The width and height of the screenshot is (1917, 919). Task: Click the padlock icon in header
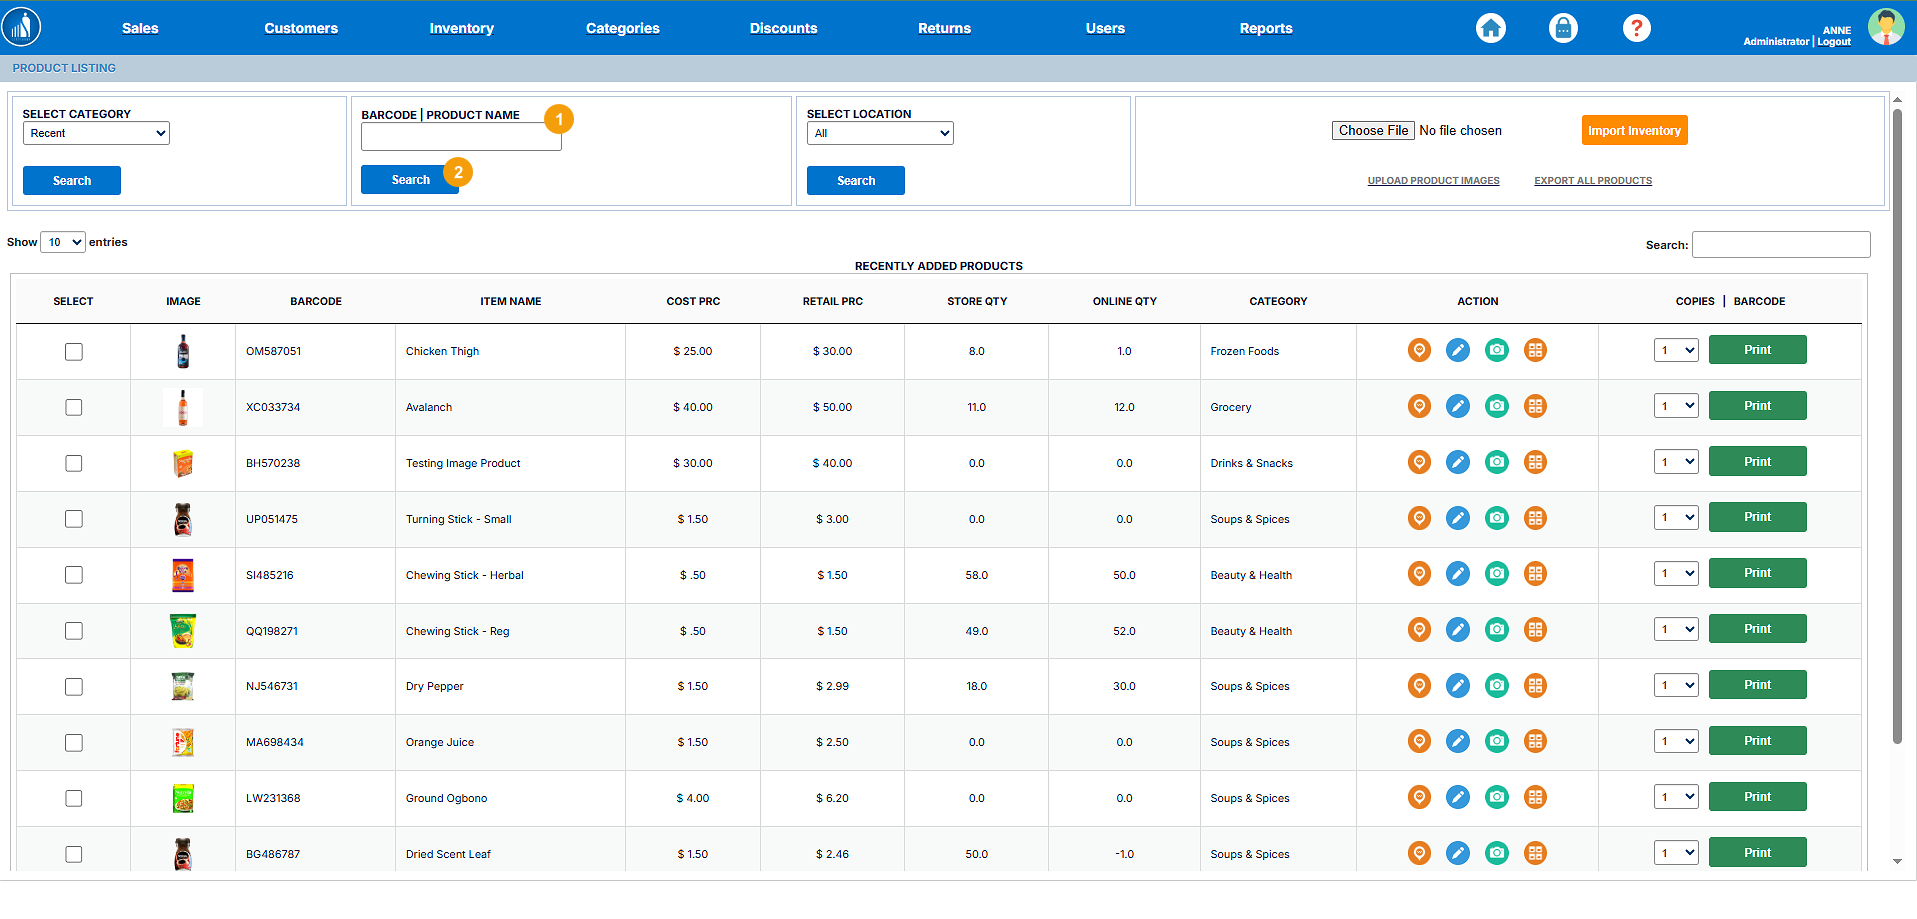[1563, 28]
